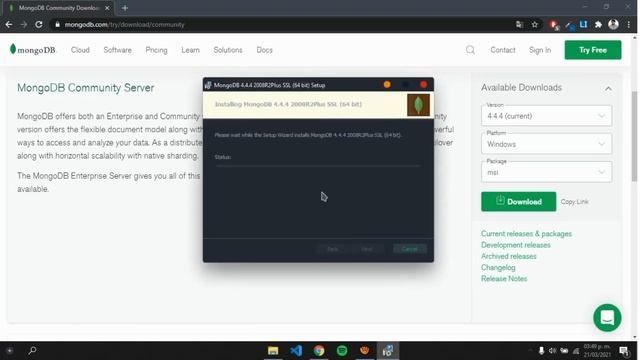Click the Copy Link link
The image size is (640, 360).
[574, 202]
